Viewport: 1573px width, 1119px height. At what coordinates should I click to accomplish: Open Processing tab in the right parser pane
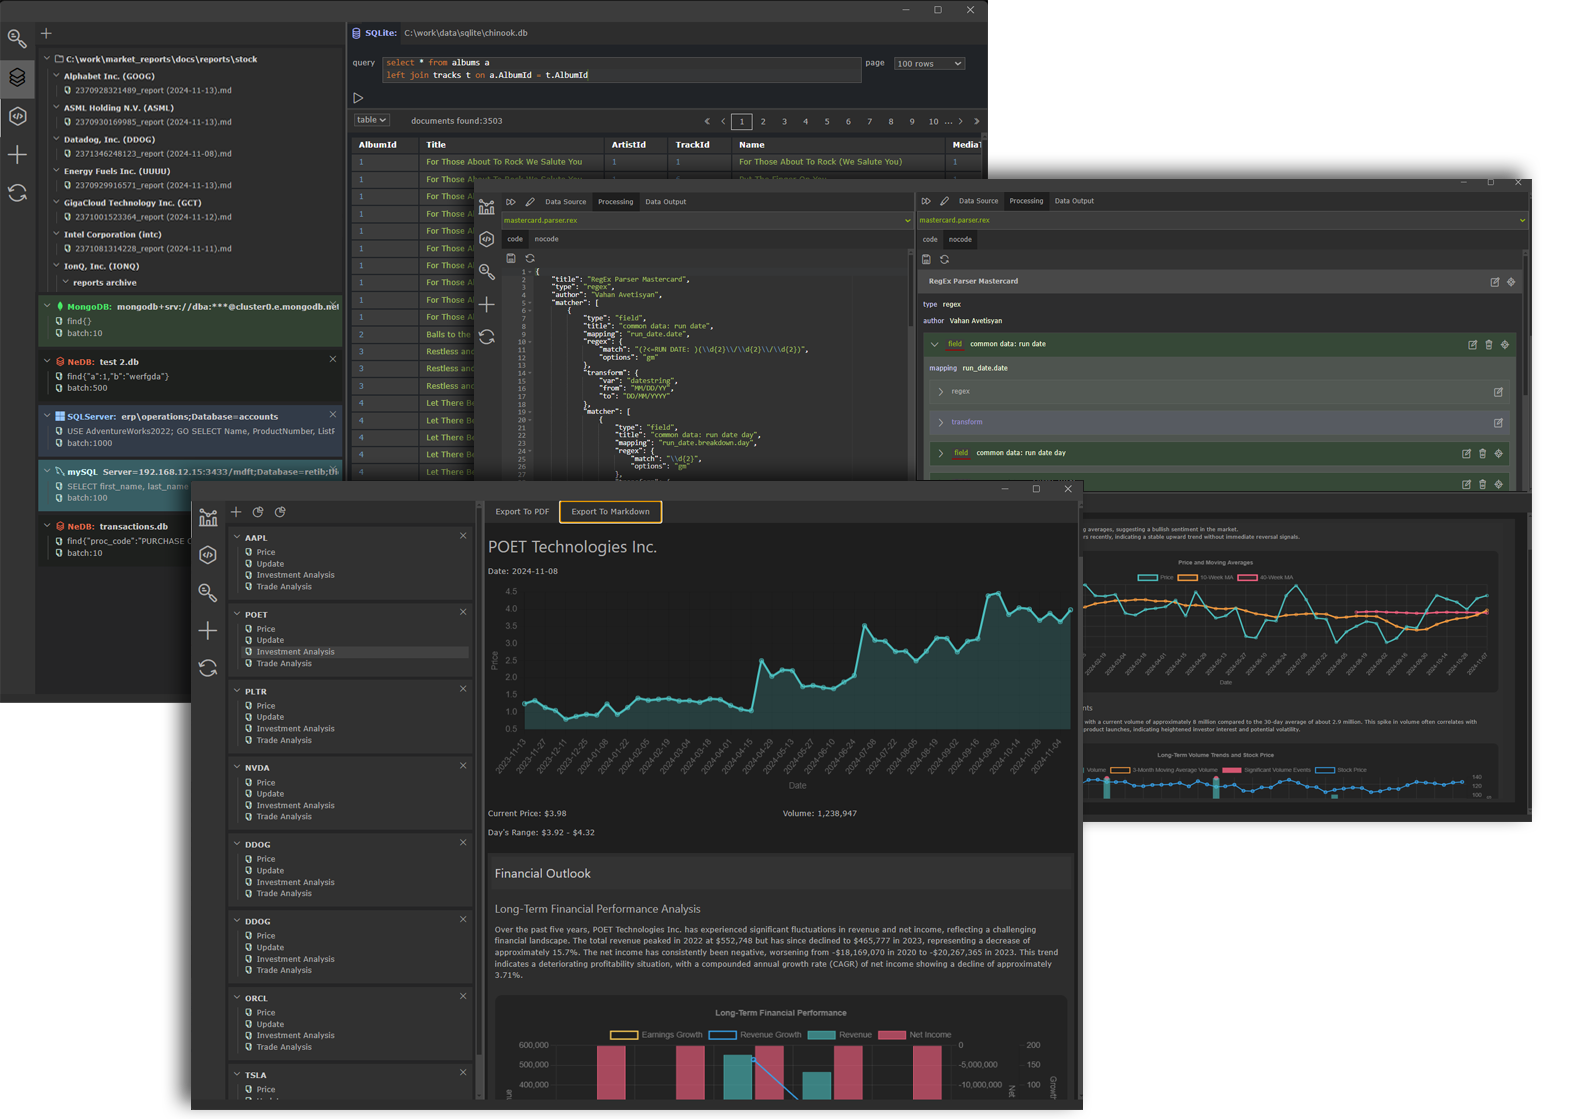click(1026, 201)
